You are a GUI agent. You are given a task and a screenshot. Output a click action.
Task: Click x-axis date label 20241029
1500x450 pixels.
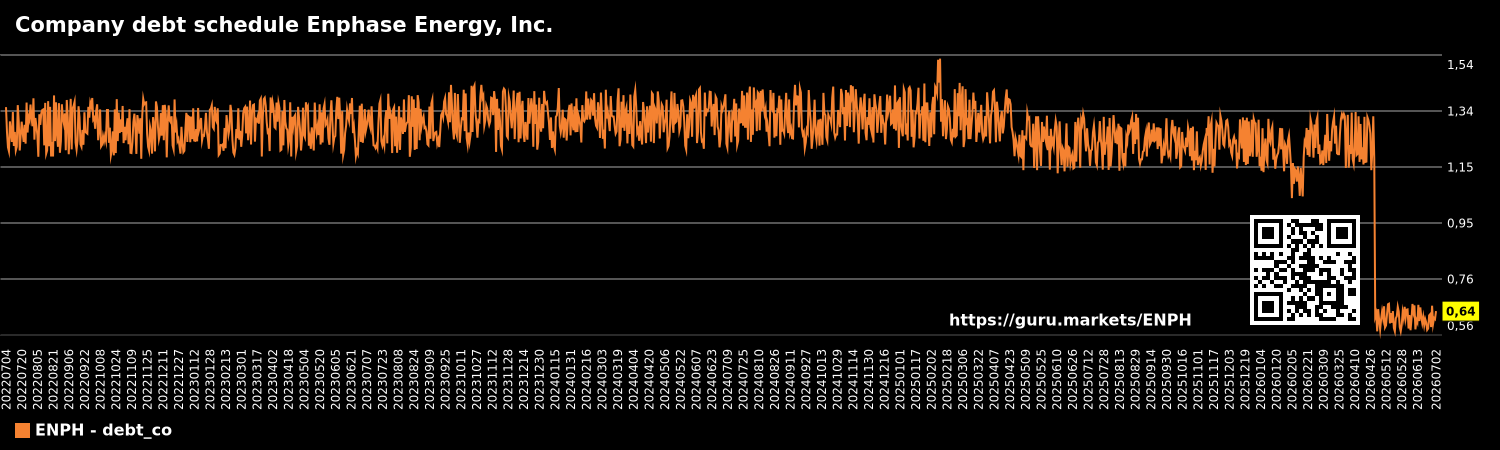(838, 379)
